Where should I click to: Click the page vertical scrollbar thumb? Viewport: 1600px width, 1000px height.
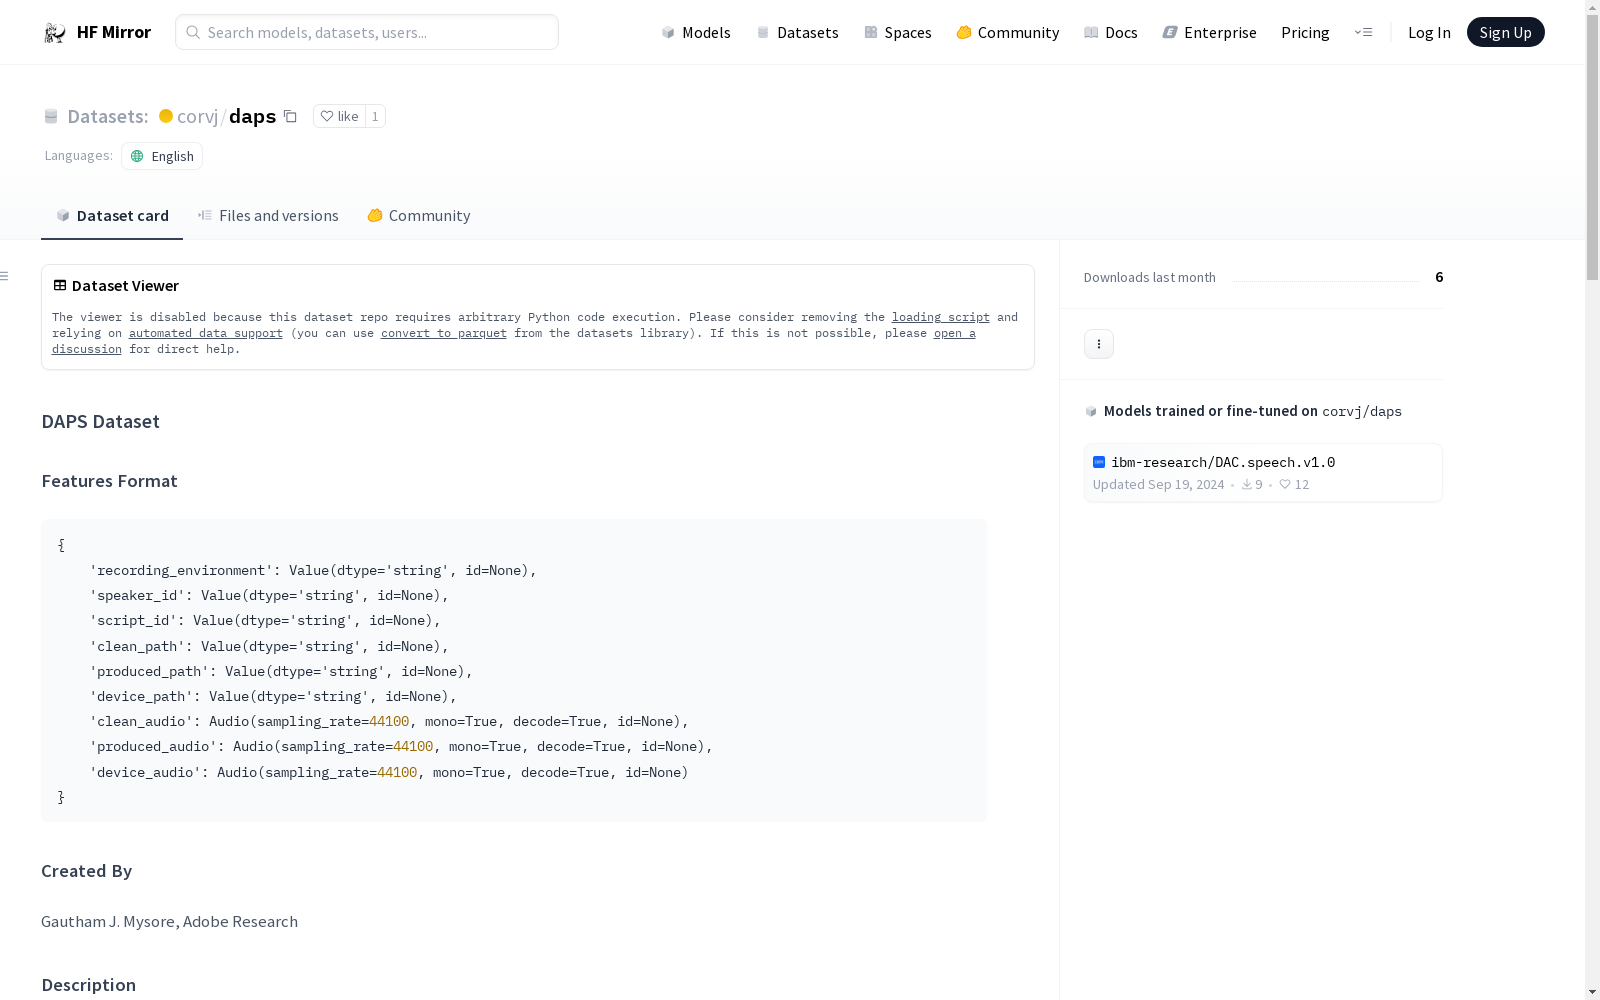click(x=1592, y=148)
